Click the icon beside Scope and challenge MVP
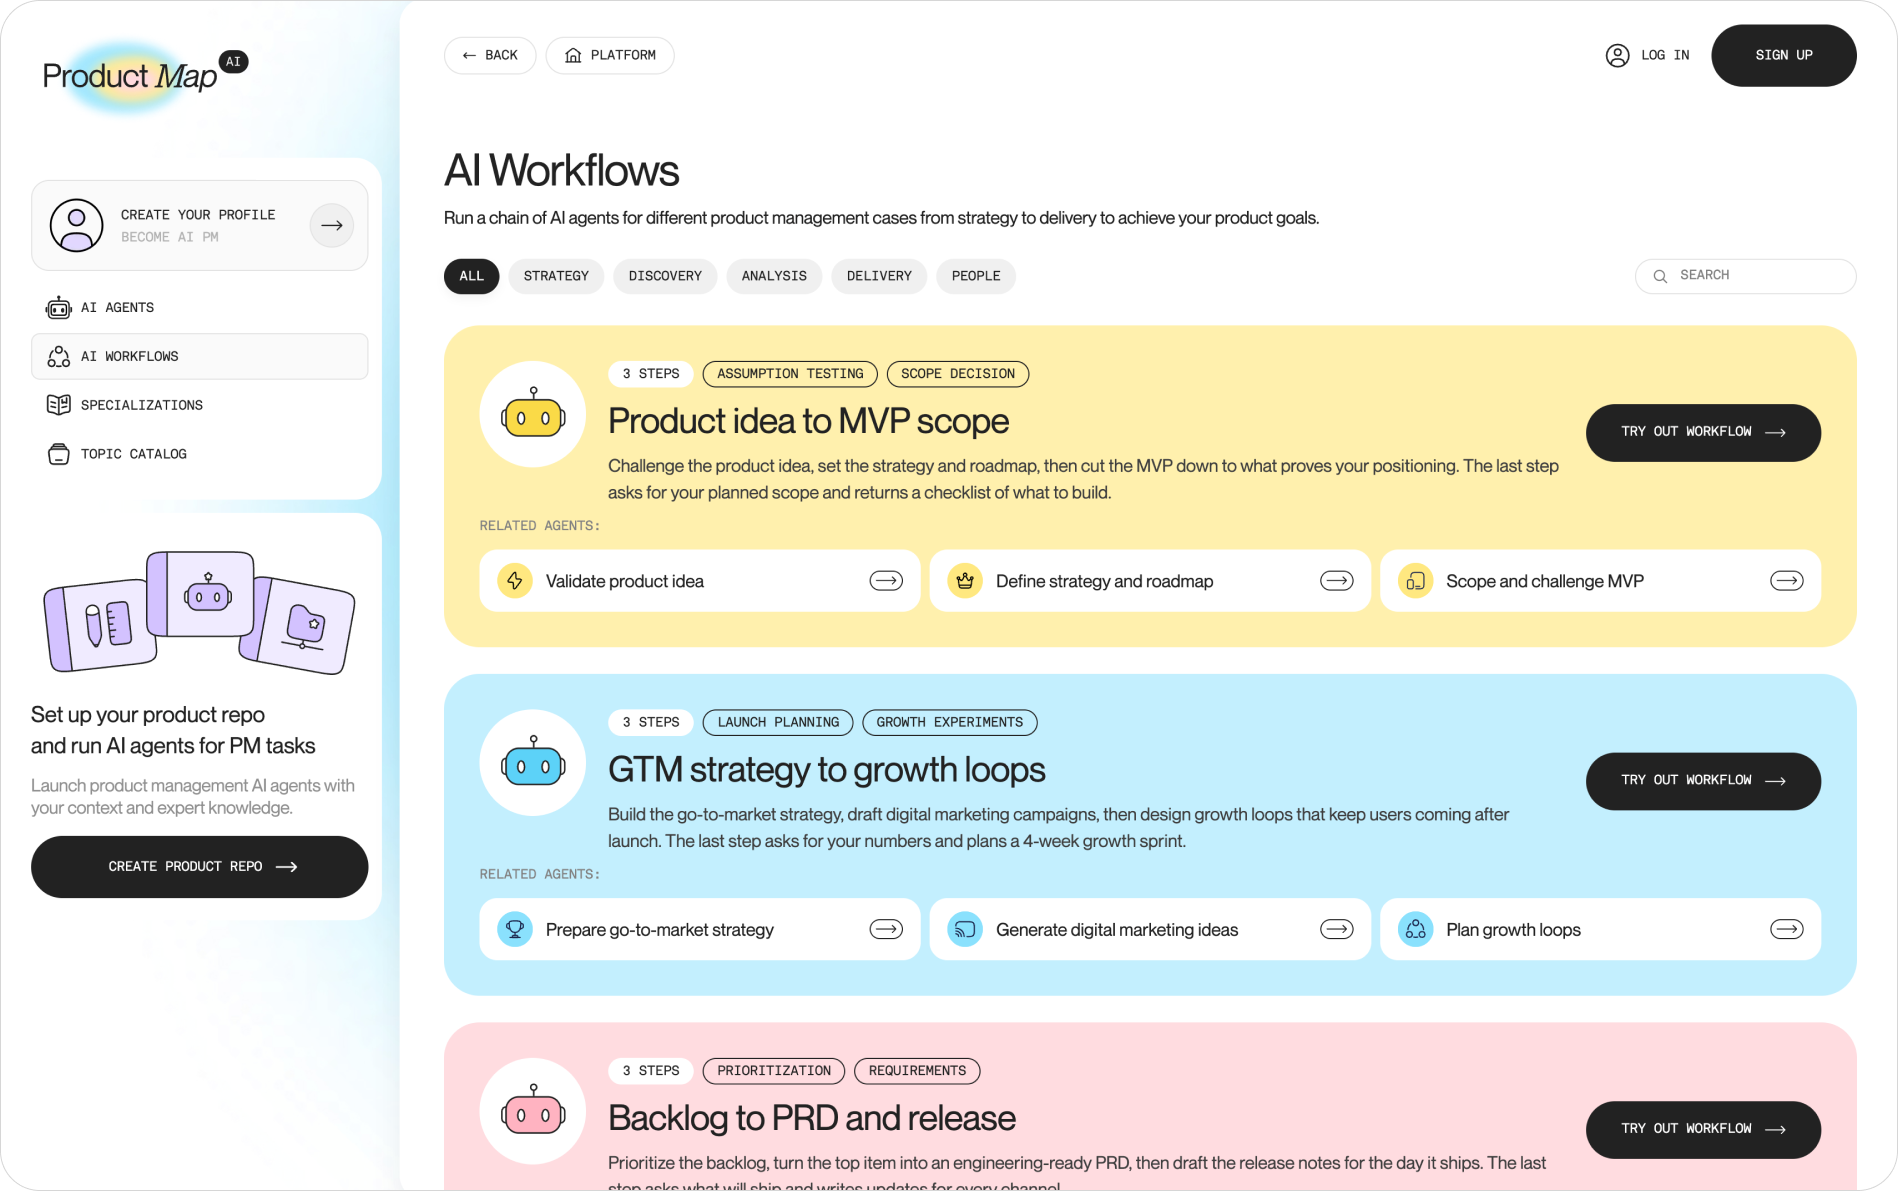The image size is (1898, 1191). (1416, 581)
